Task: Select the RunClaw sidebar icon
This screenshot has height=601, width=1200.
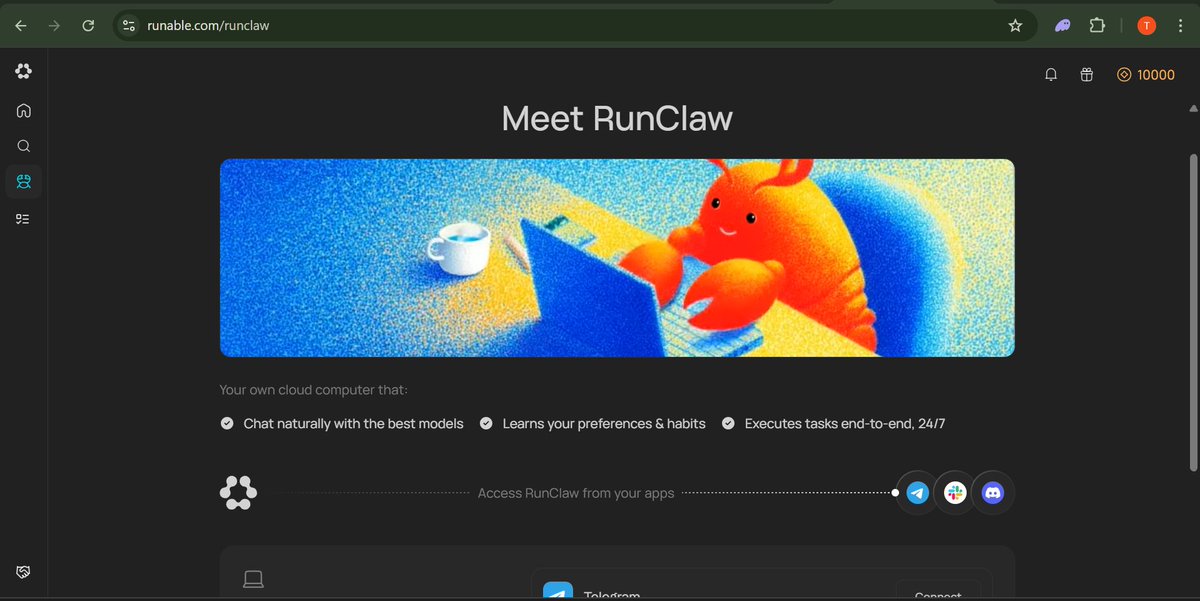Action: [x=23, y=181]
